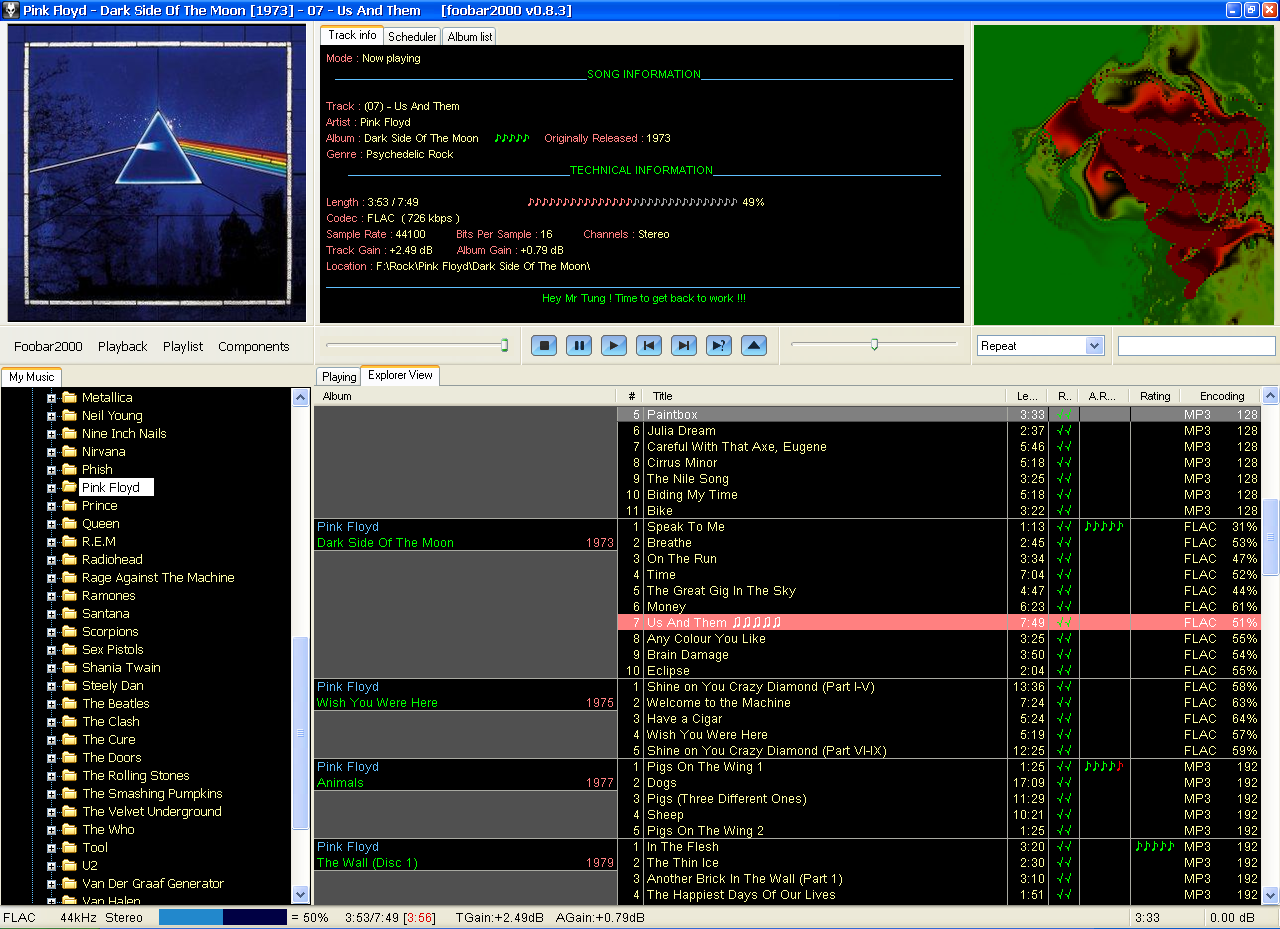Sort by the Encoding column header
The width and height of the screenshot is (1280, 929).
(1221, 396)
